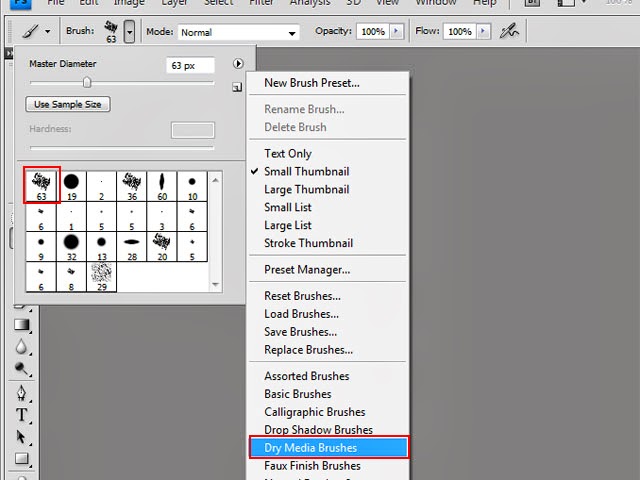Select the Pen tool
The height and width of the screenshot is (480, 640).
(21, 393)
